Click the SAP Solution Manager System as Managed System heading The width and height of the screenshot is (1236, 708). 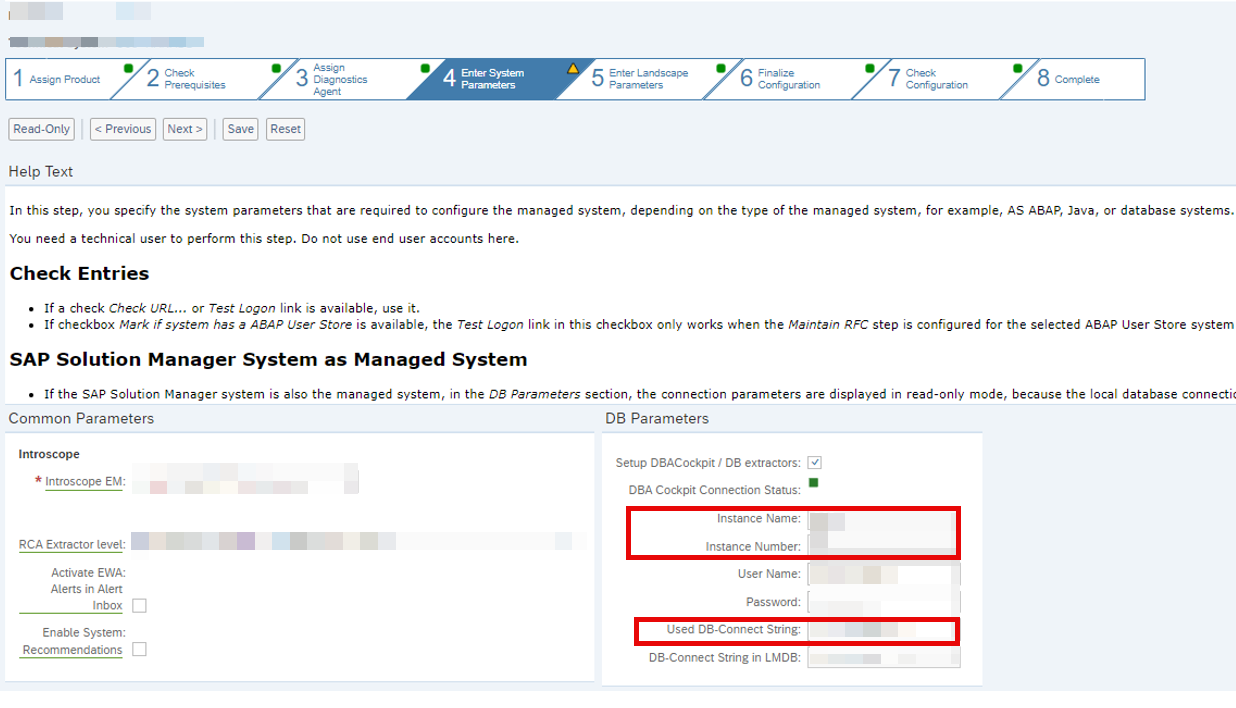click(268, 359)
